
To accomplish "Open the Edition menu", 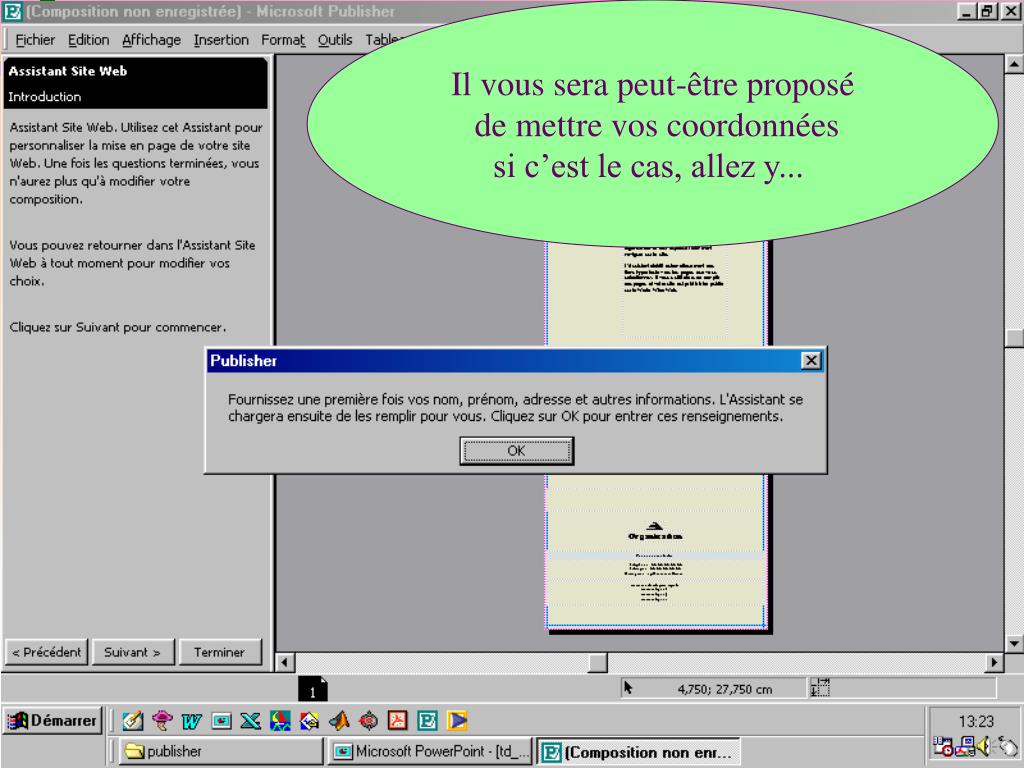I will [88, 40].
